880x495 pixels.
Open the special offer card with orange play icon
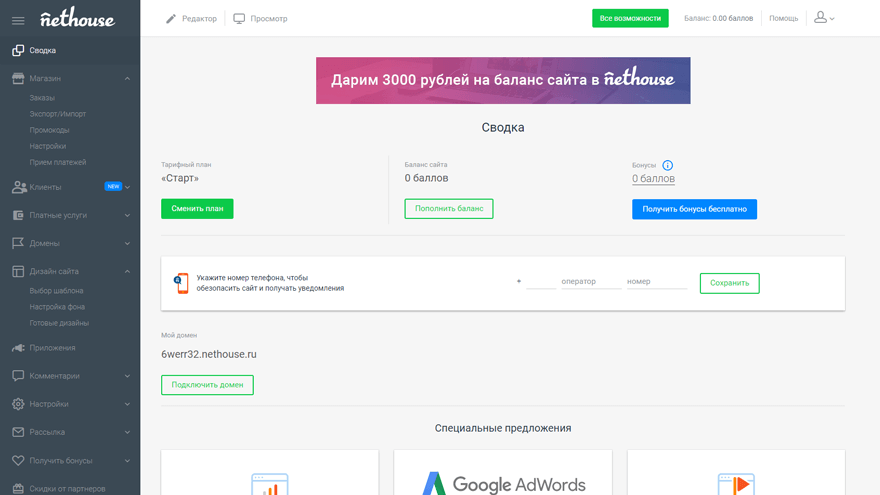(736, 473)
